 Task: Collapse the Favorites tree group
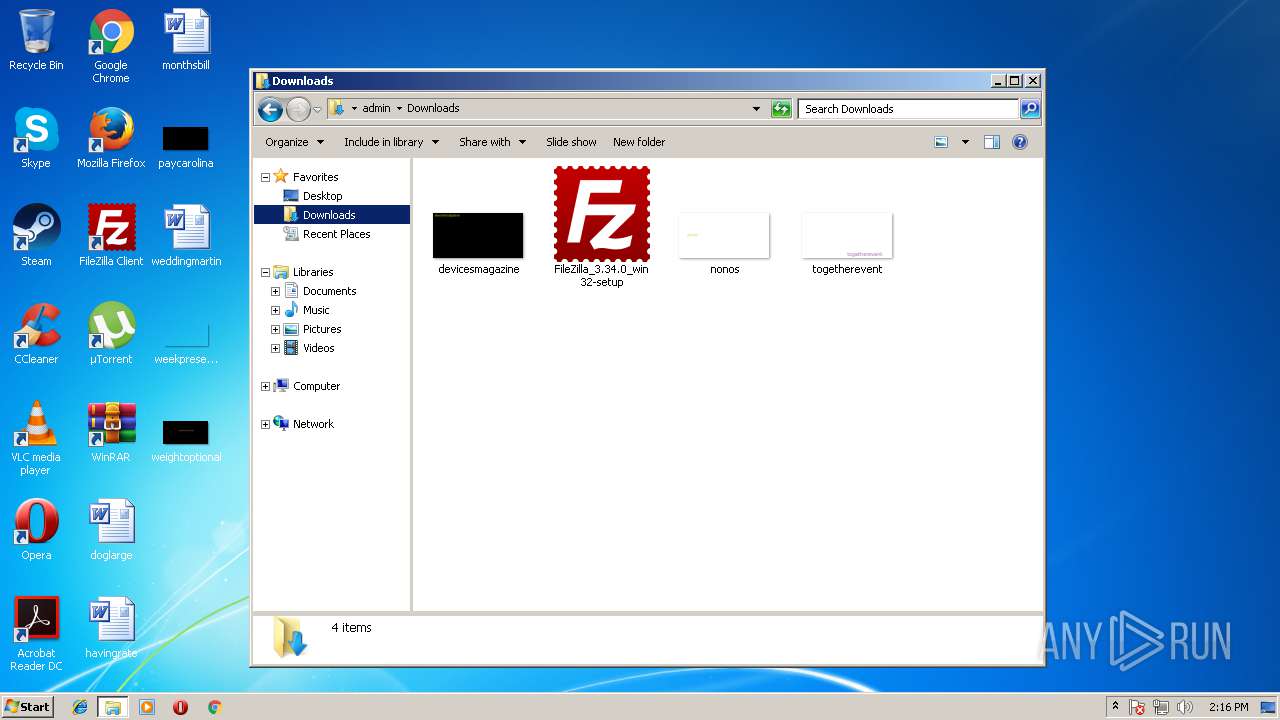tap(265, 177)
